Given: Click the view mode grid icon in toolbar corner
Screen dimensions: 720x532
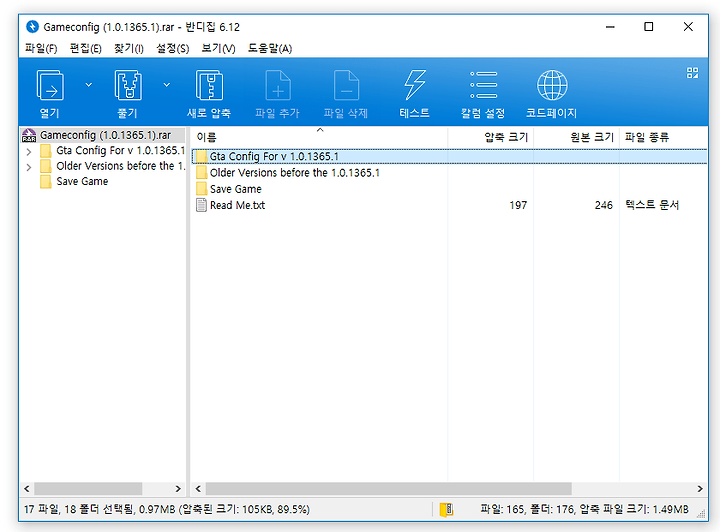Looking at the screenshot, I should coord(692,73).
